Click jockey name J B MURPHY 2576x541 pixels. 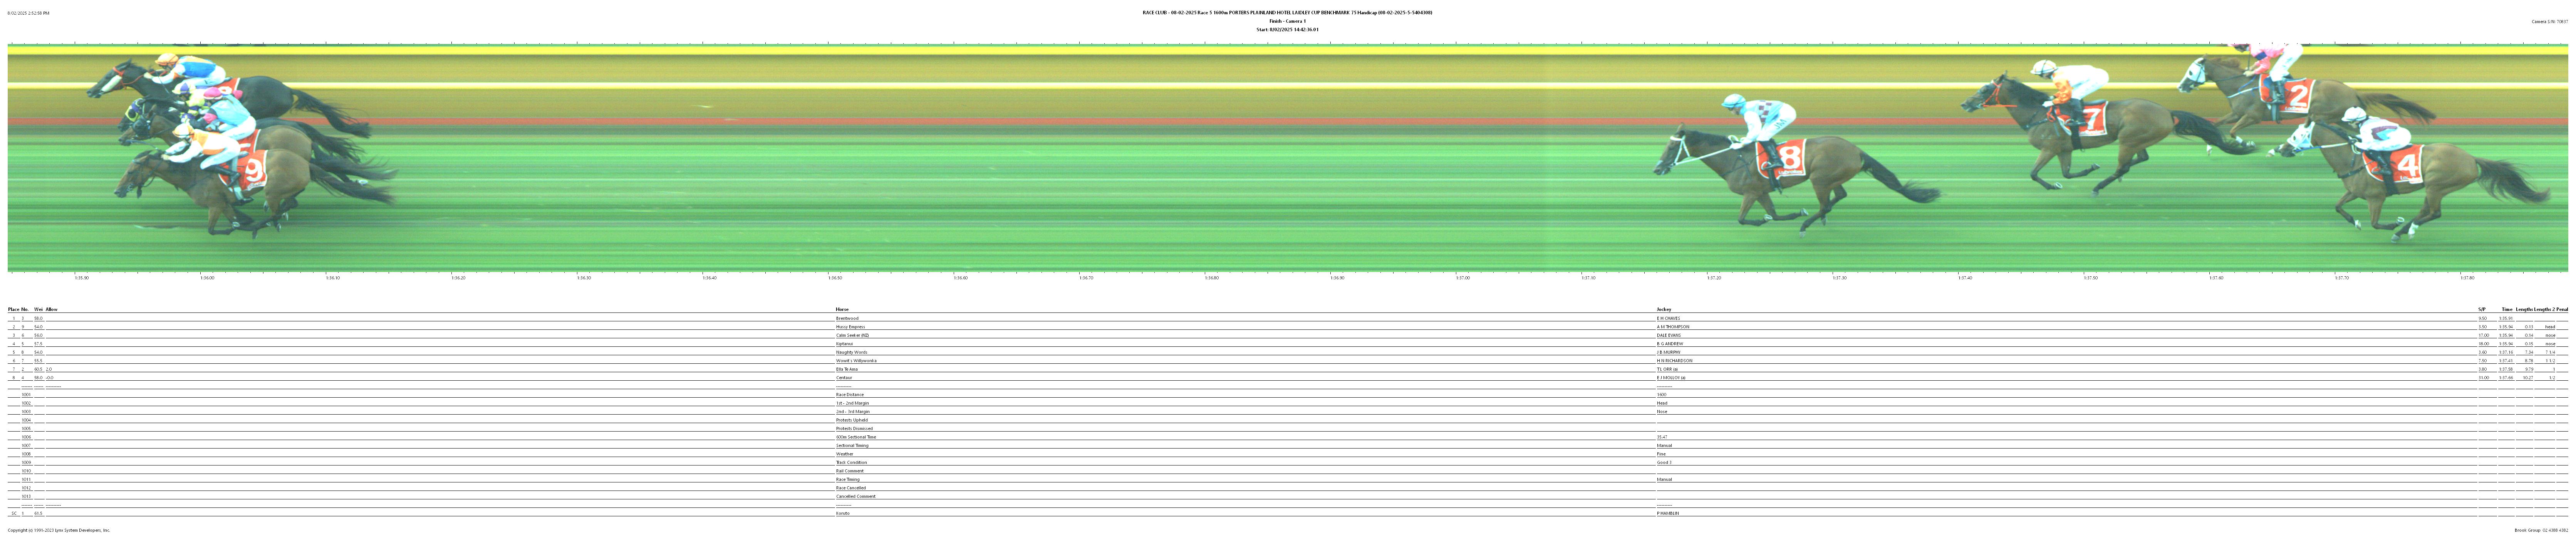(1668, 352)
